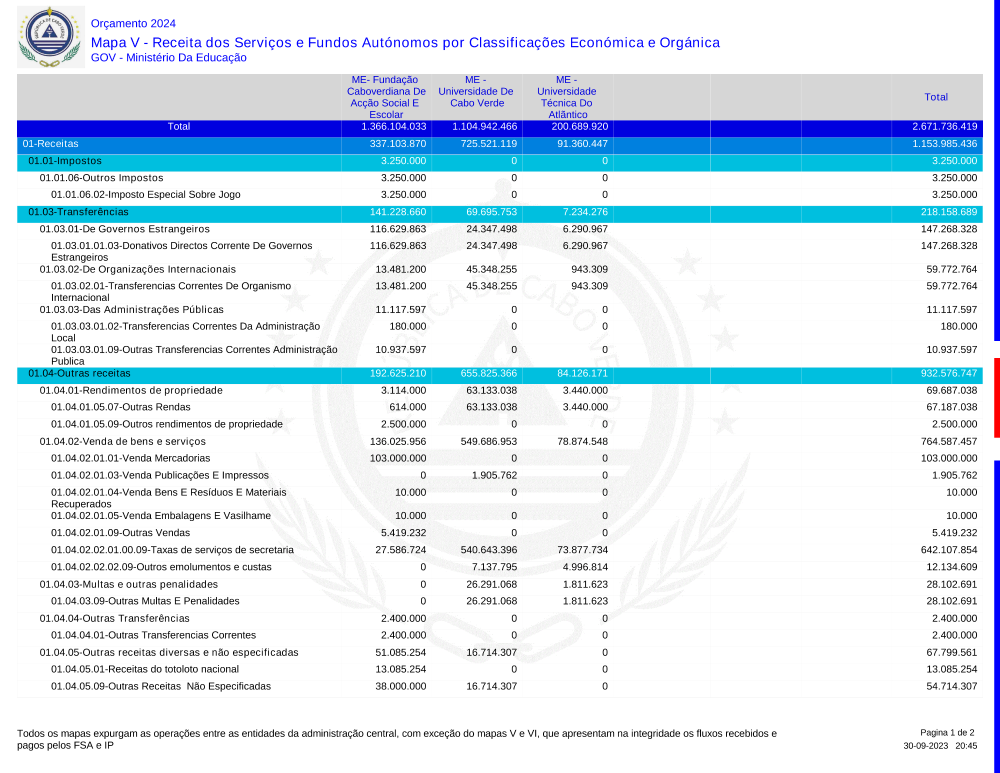The width and height of the screenshot is (1000, 773).
Task: Click the Universidade De Cabo Verde column header
Action: 476,91
